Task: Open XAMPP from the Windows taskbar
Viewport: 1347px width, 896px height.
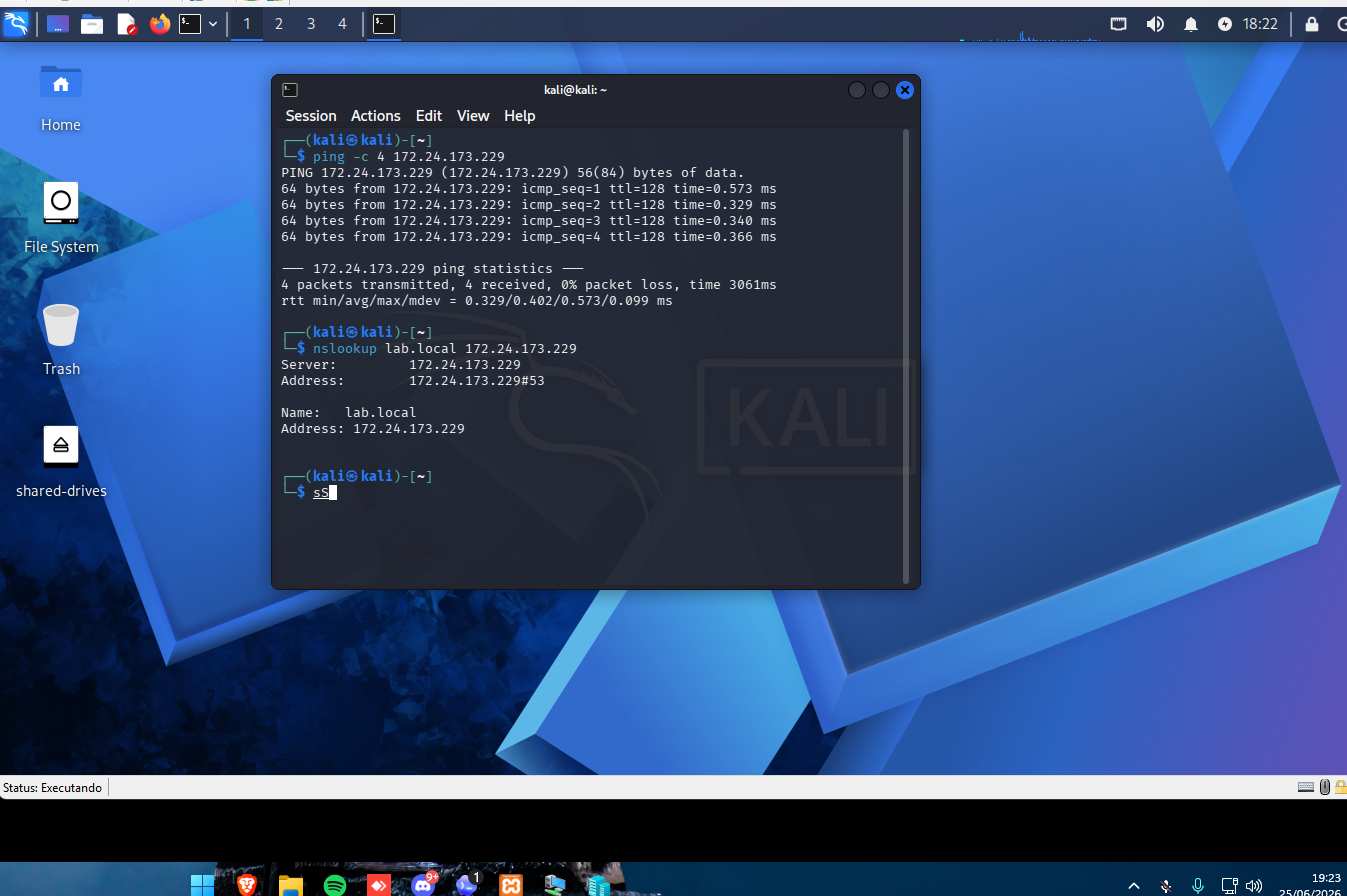Action: pyautogui.click(x=512, y=885)
